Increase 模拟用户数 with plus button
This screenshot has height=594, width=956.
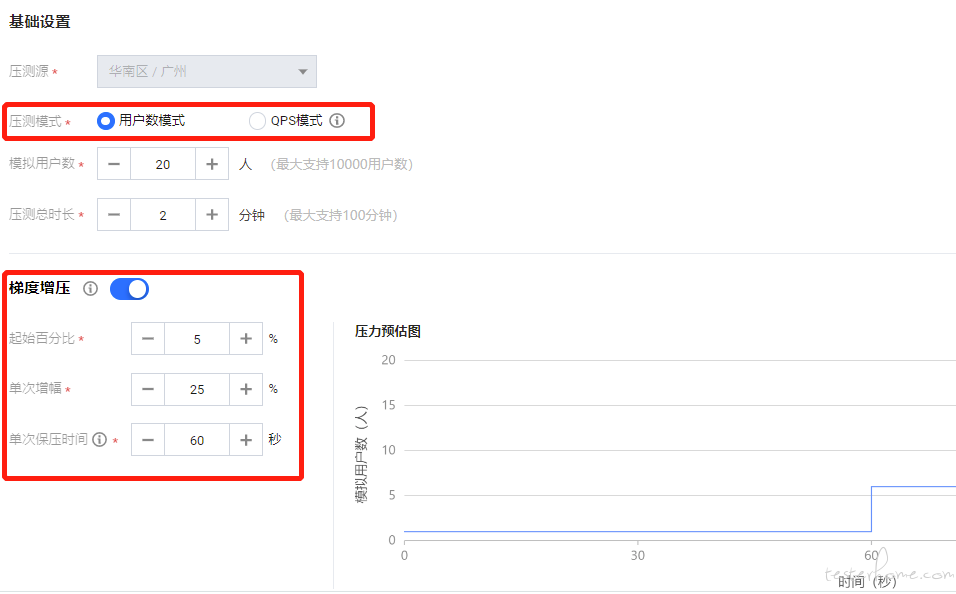pos(212,164)
